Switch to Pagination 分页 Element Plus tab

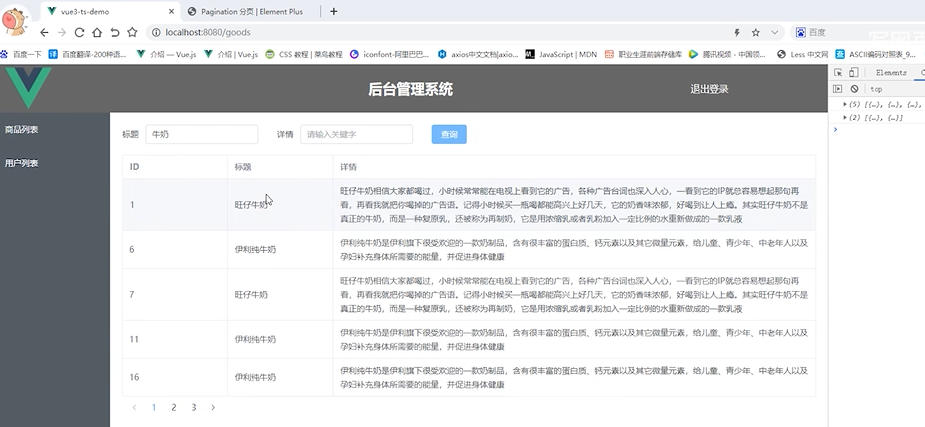tap(252, 11)
